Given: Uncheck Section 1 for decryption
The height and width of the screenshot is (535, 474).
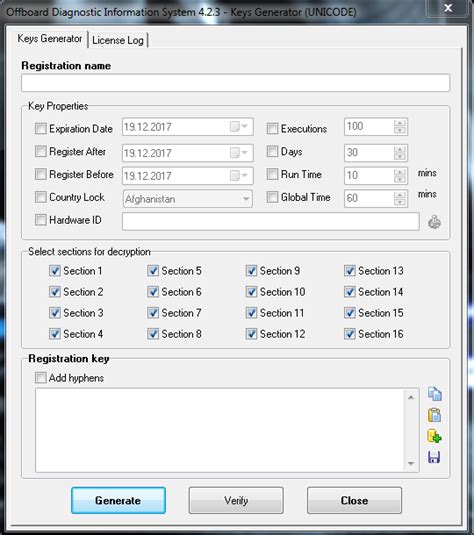Looking at the screenshot, I should coord(55,271).
